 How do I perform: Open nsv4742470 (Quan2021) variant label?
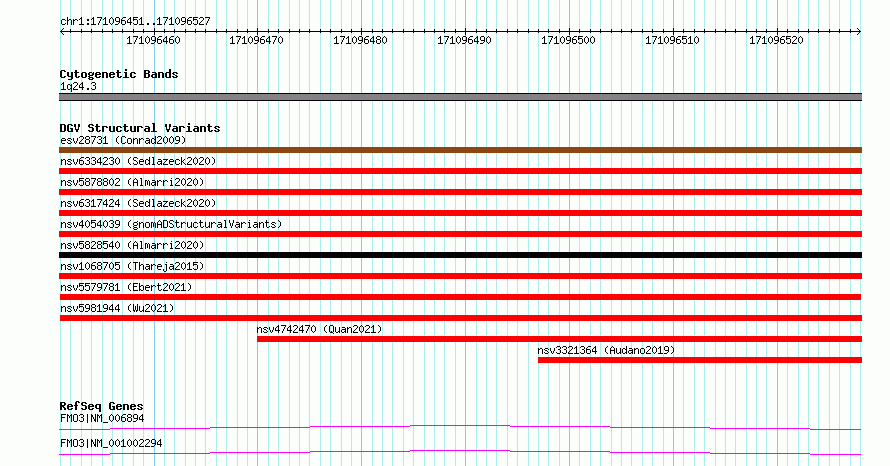point(319,329)
